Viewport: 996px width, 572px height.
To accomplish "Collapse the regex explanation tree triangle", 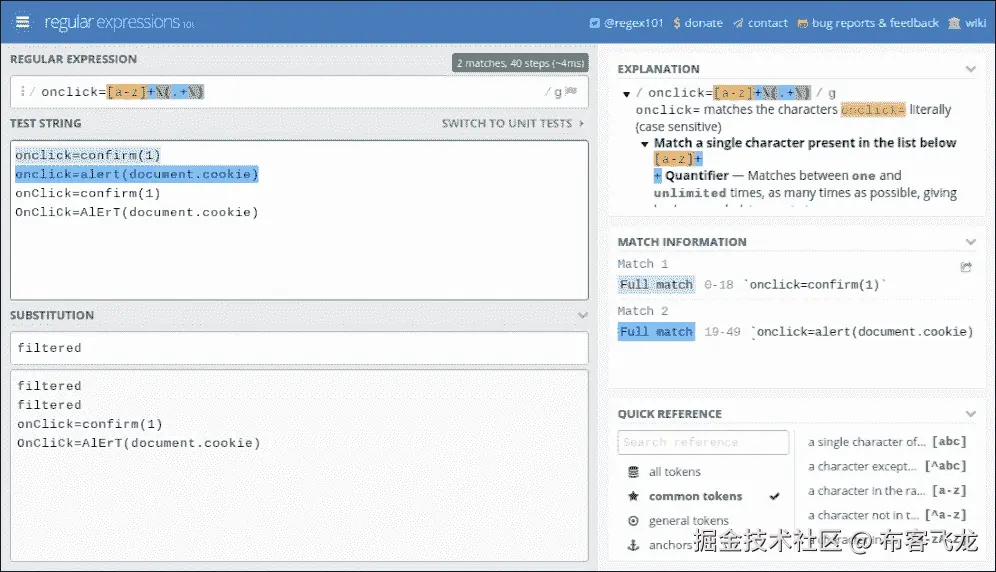I will click(626, 94).
